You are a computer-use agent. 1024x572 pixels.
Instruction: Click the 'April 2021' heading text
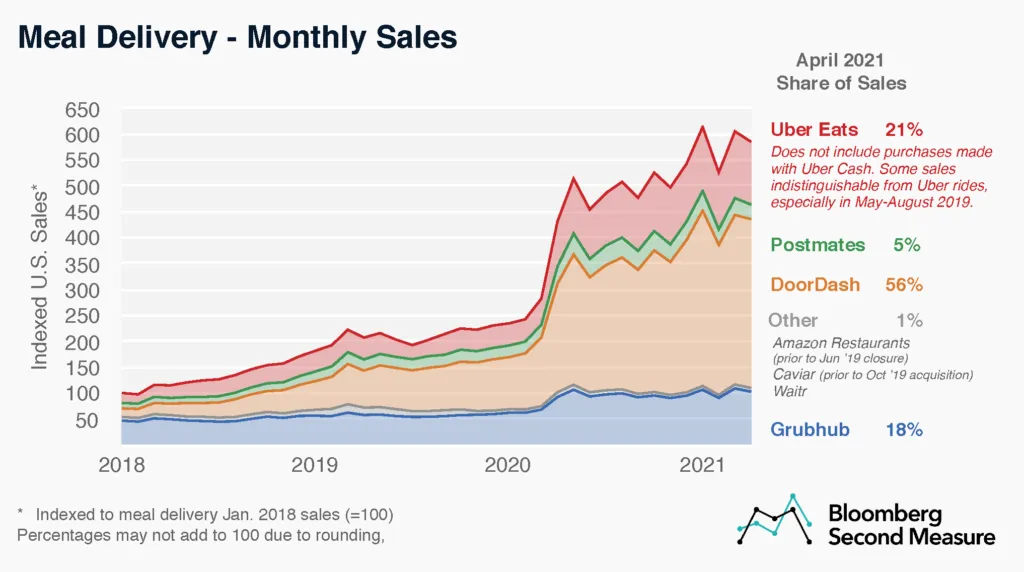[x=840, y=60]
